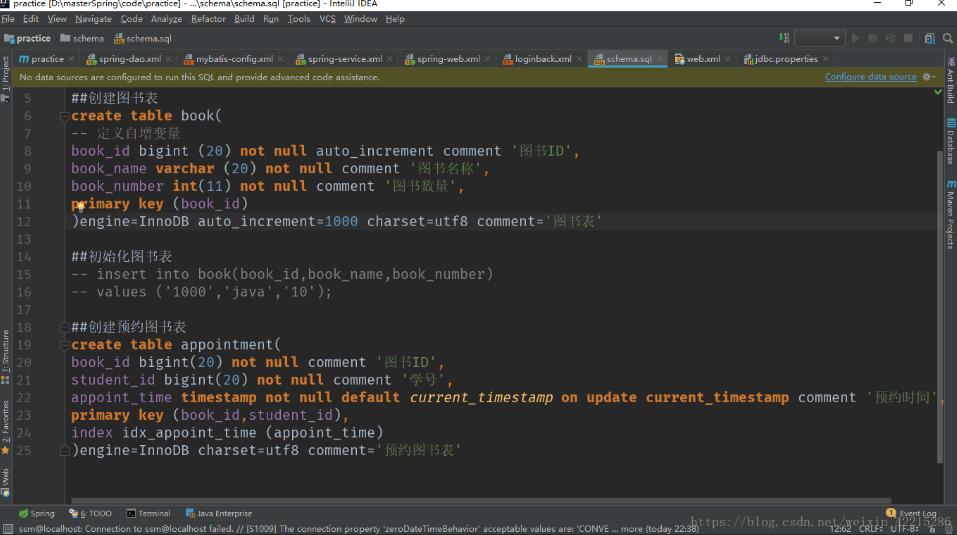Click the Debug bug icon
This screenshot has width=957, height=535.
pyautogui.click(x=873, y=38)
